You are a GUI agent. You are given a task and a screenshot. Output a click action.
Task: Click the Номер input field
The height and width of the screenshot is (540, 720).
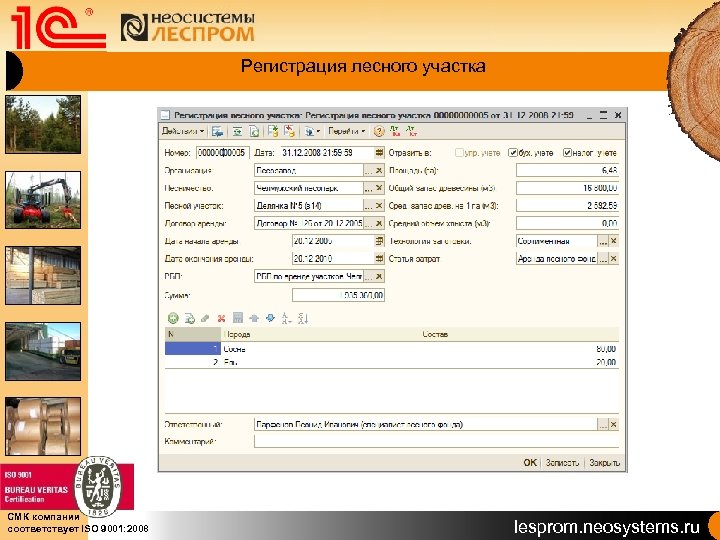[x=223, y=153]
